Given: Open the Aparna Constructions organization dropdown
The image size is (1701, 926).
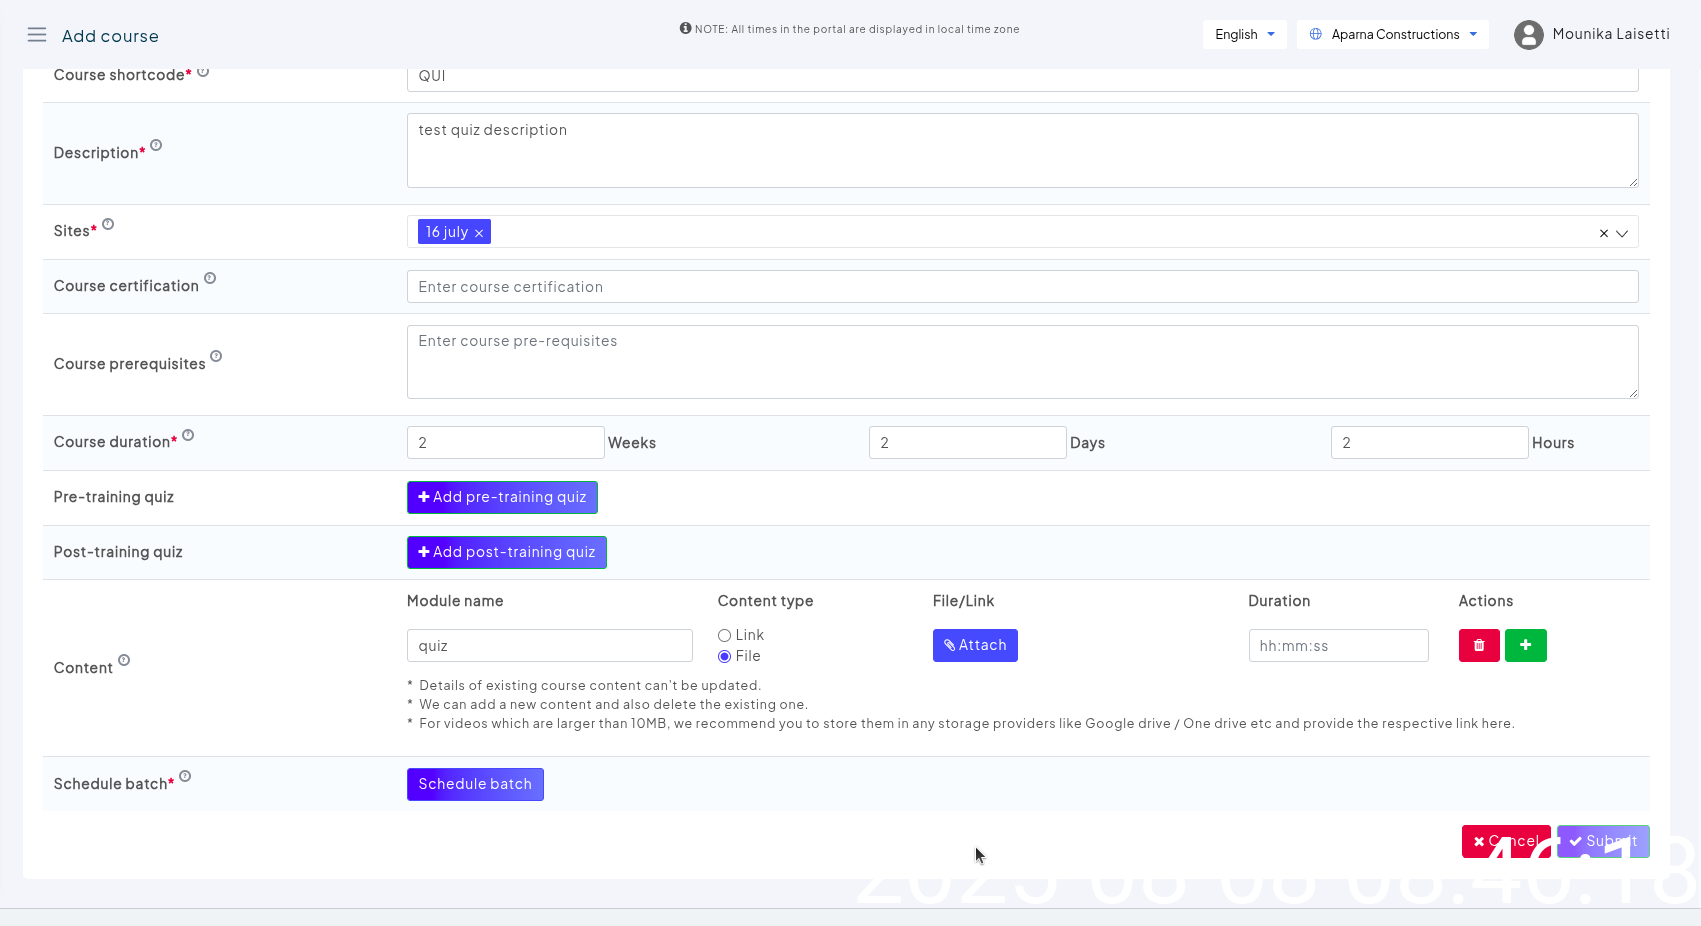Looking at the screenshot, I should point(1392,35).
